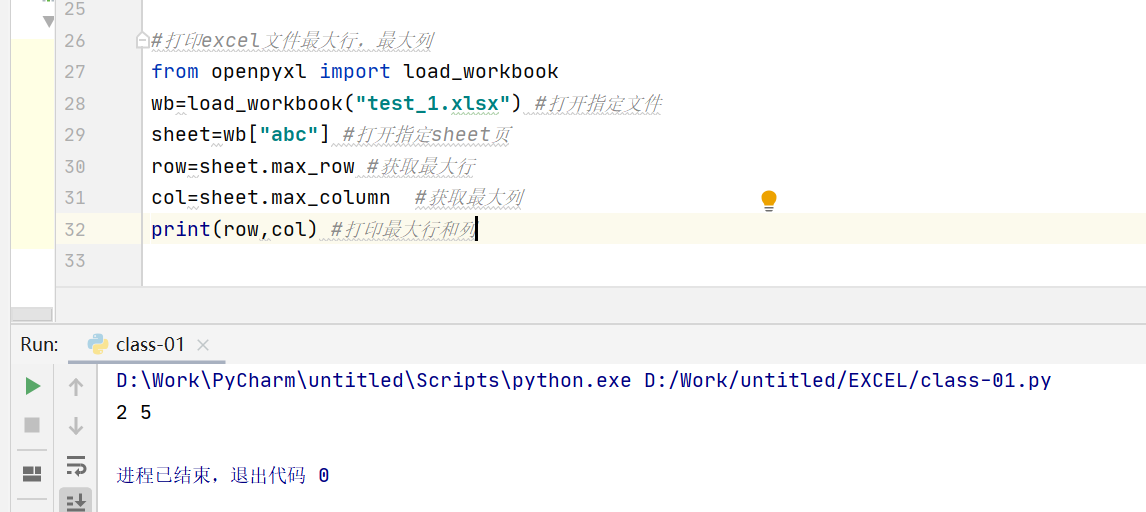Click the Python icon on class-01 tab
This screenshot has height=512, width=1146.
98,344
